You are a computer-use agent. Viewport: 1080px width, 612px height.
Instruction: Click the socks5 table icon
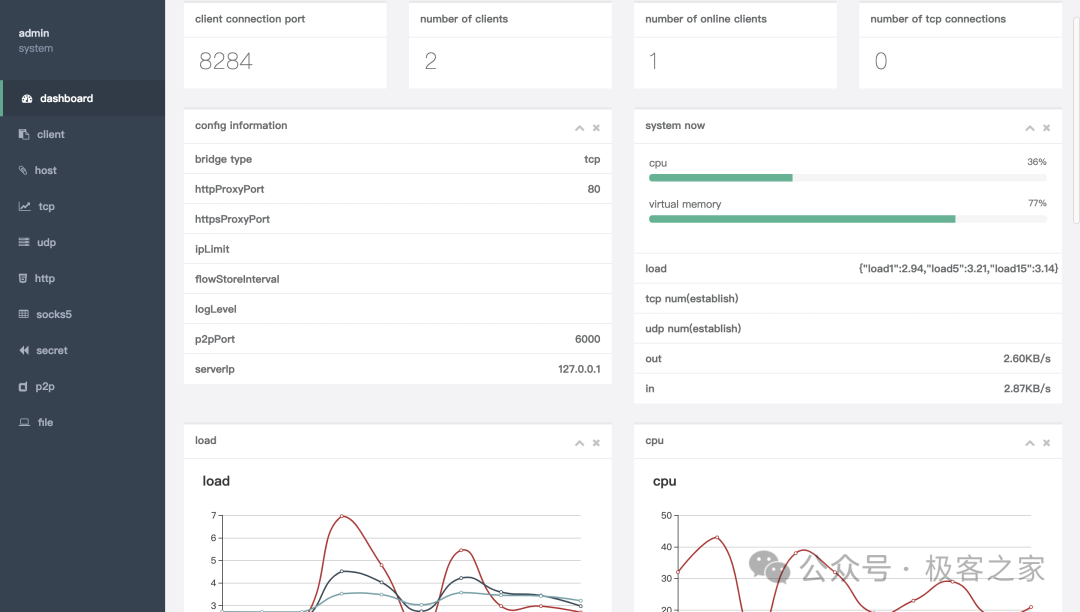click(x=24, y=315)
